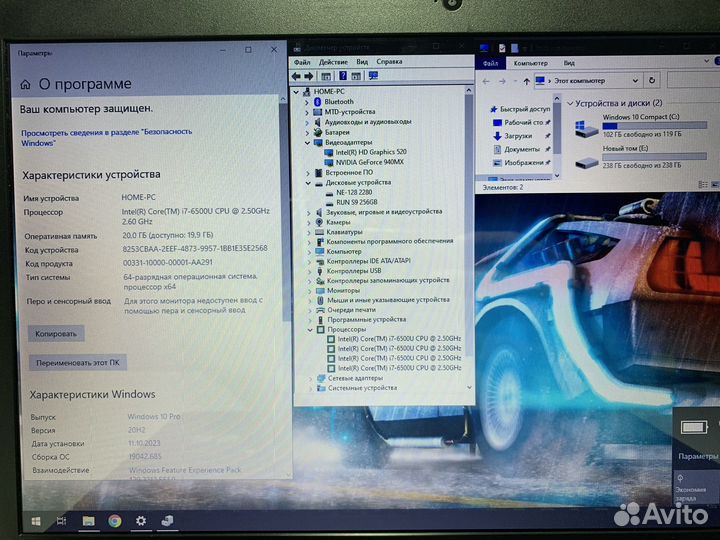Click the battery icon in the flyout

point(693,428)
